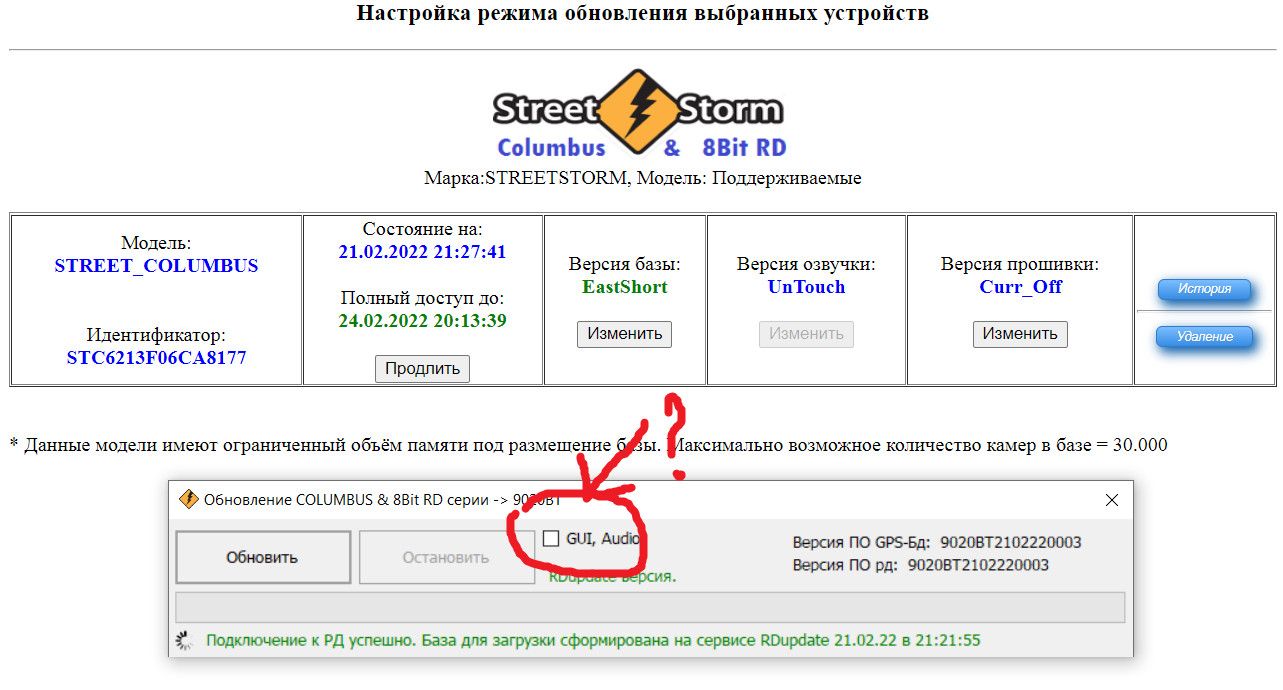
Task: Click Изменить under Версия прошивки
Action: tap(1020, 334)
